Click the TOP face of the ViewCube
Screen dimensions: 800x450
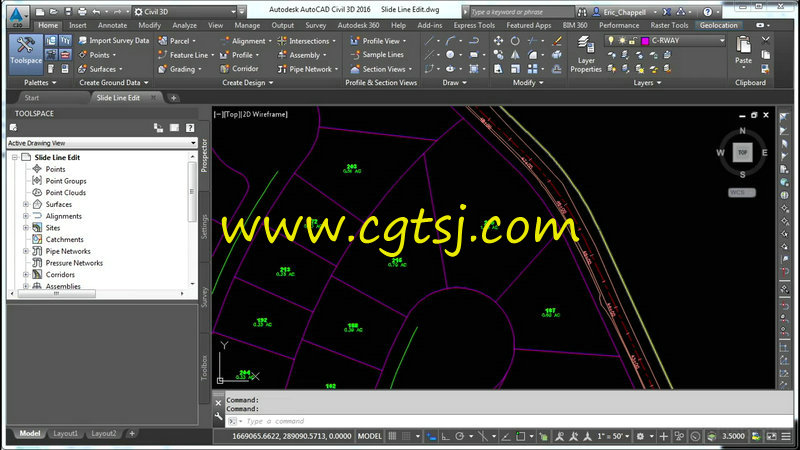(x=742, y=153)
